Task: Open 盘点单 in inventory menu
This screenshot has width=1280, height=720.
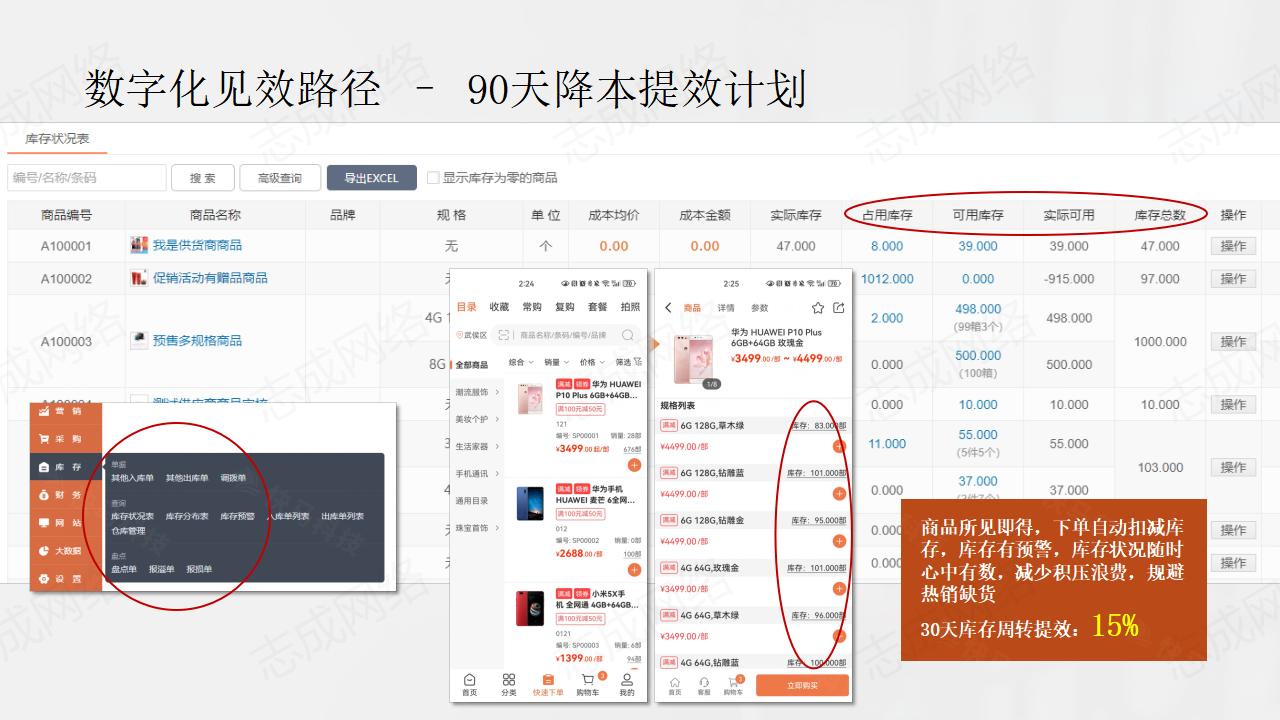Action: [x=124, y=569]
